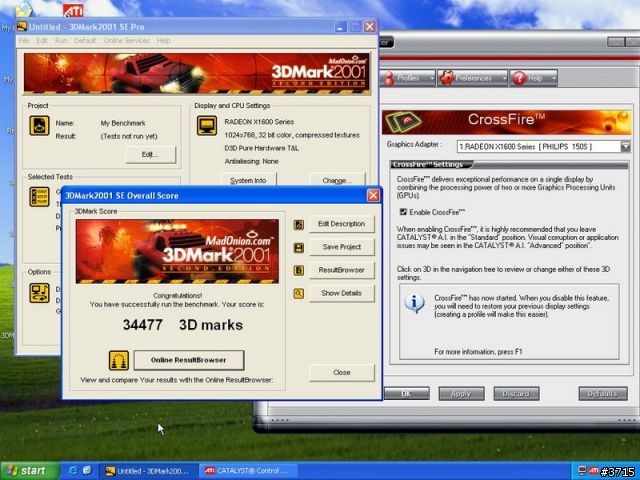The height and width of the screenshot is (480, 640).
Task: Click the Preferences icon in Catalyst toolbar
Action: pyautogui.click(x=447, y=78)
